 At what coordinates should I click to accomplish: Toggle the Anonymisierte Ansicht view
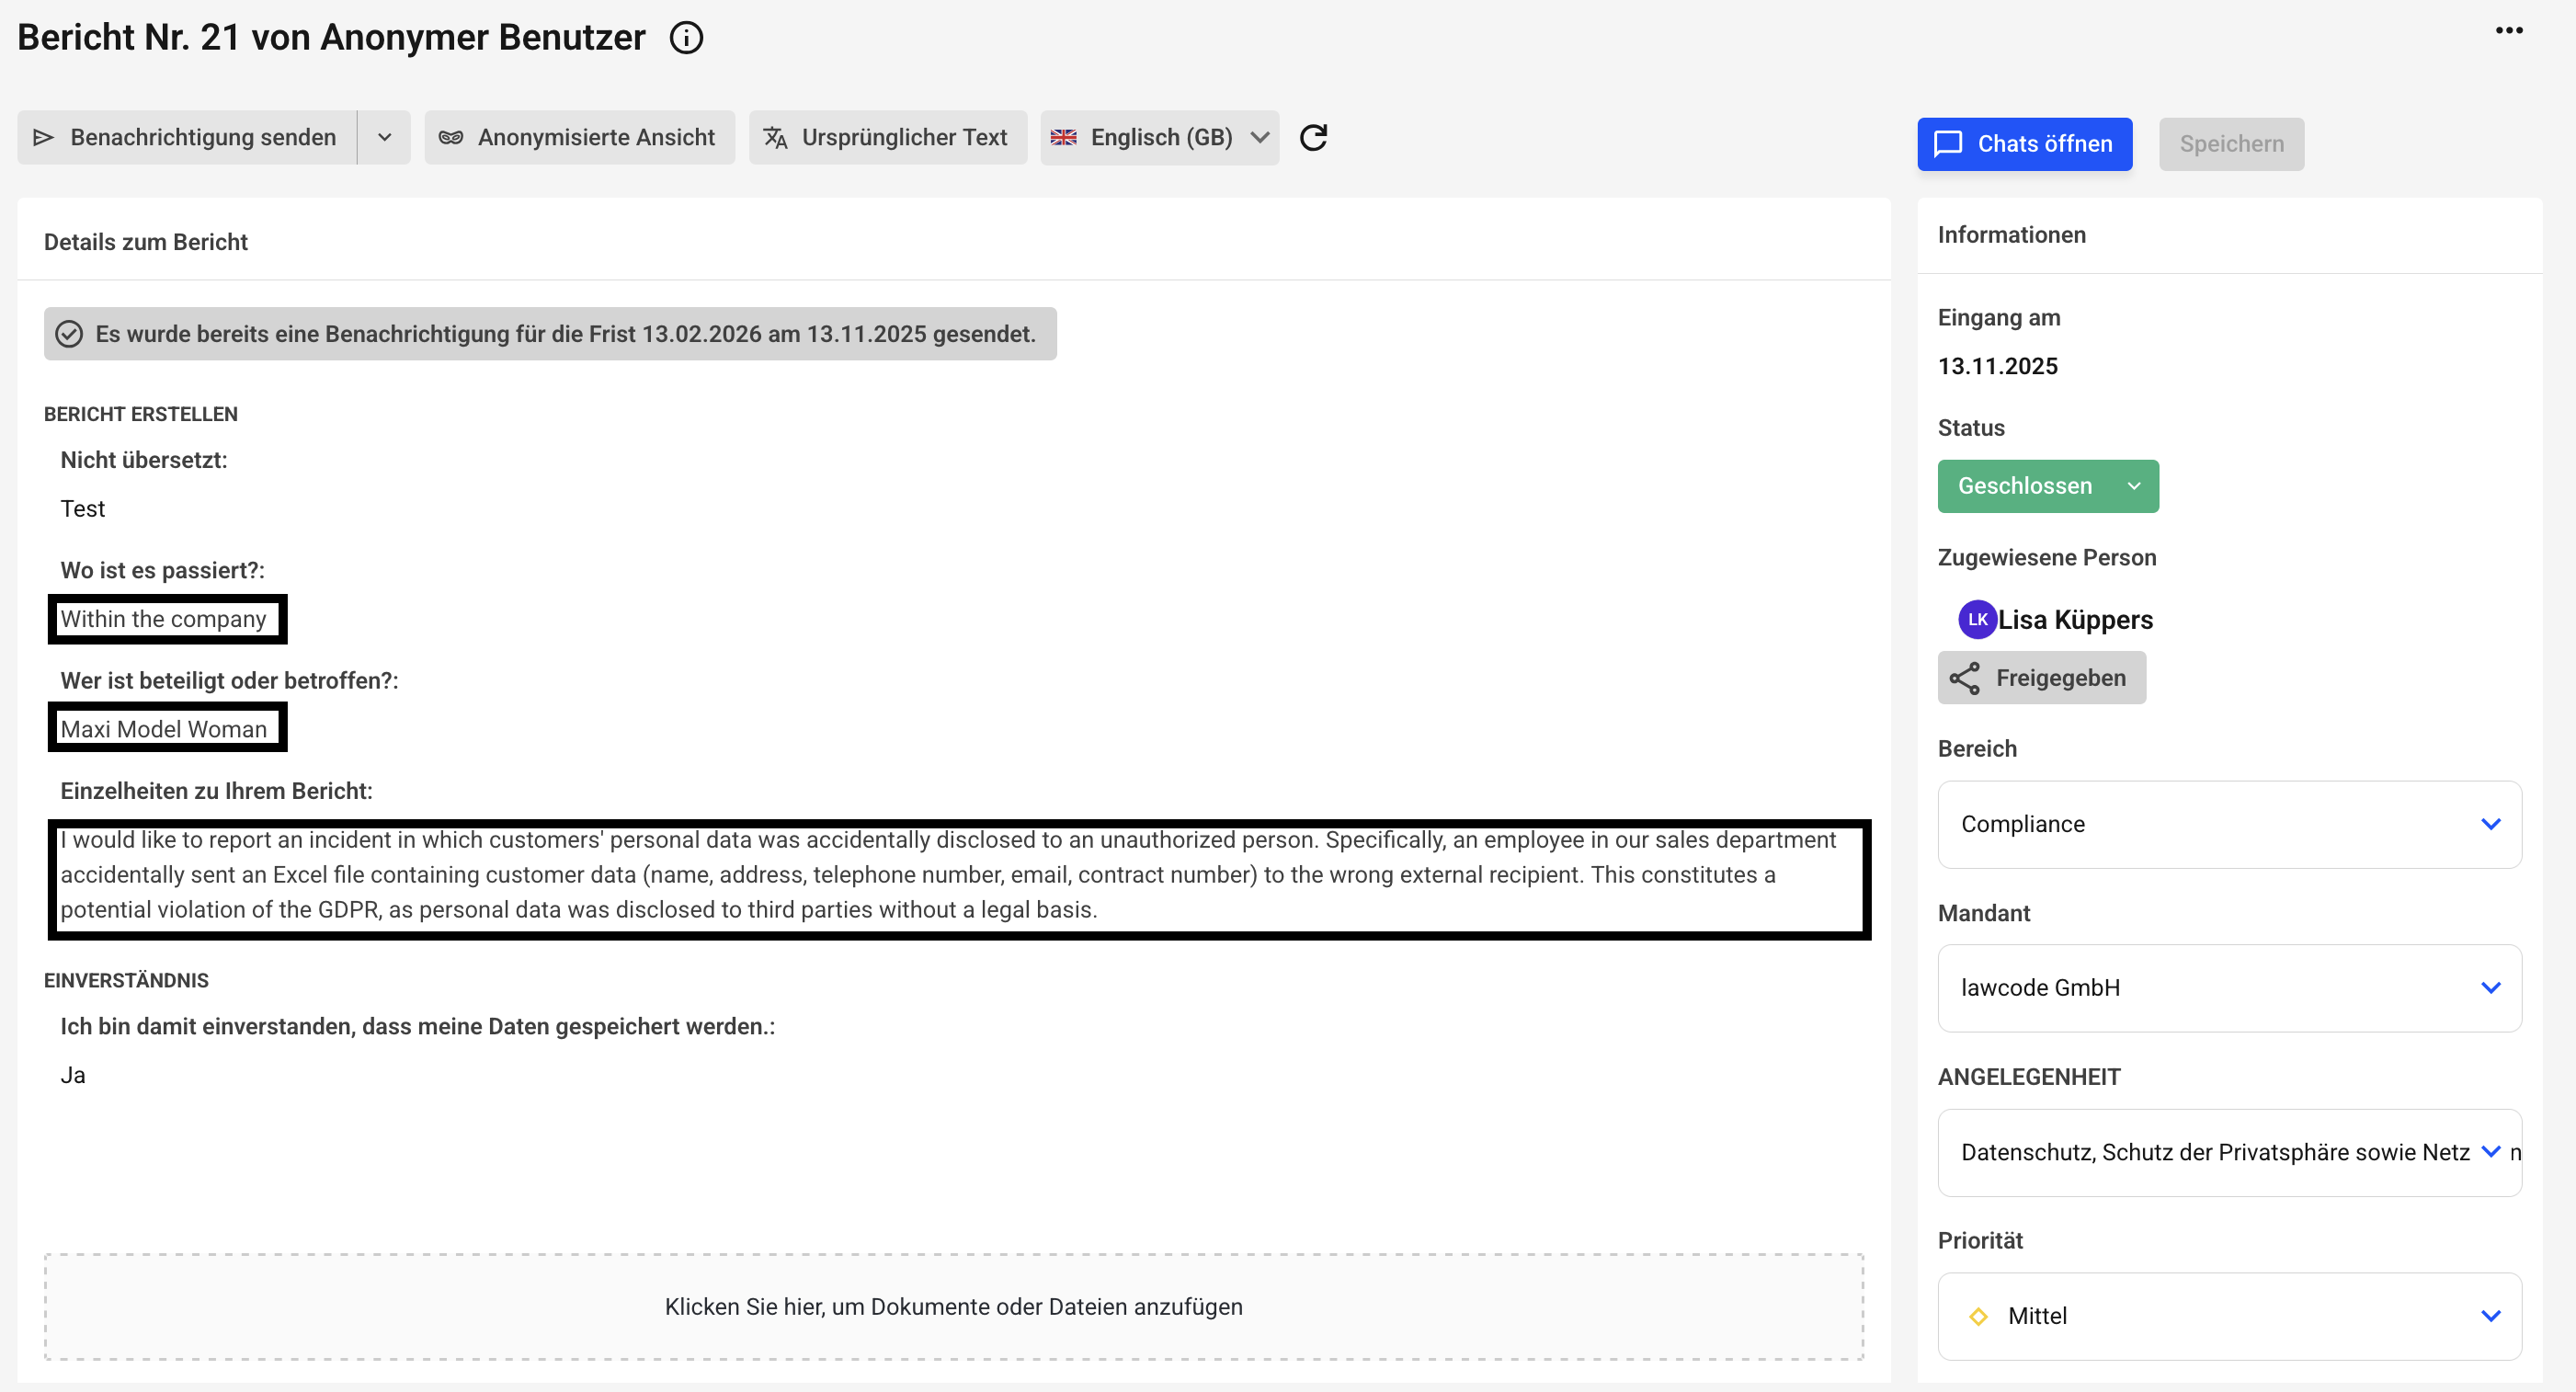579,137
